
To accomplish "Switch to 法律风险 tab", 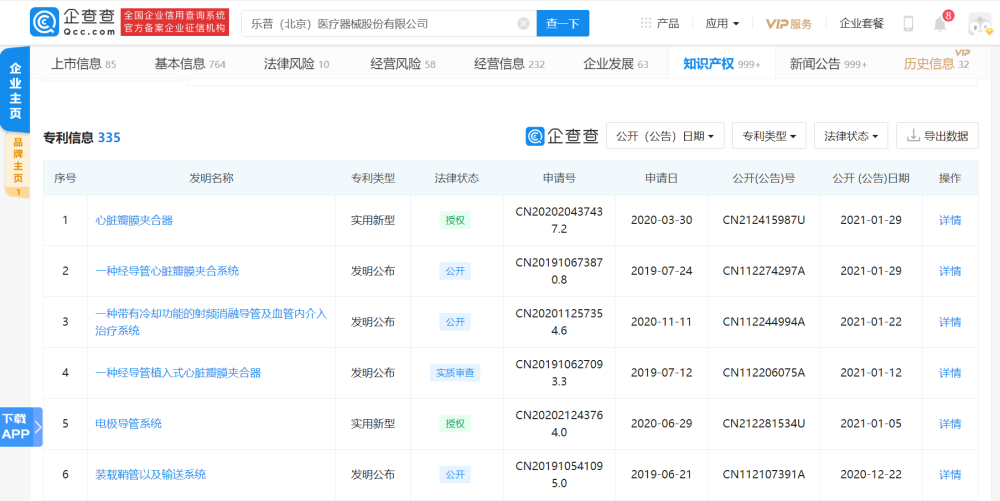I will tap(297, 64).
